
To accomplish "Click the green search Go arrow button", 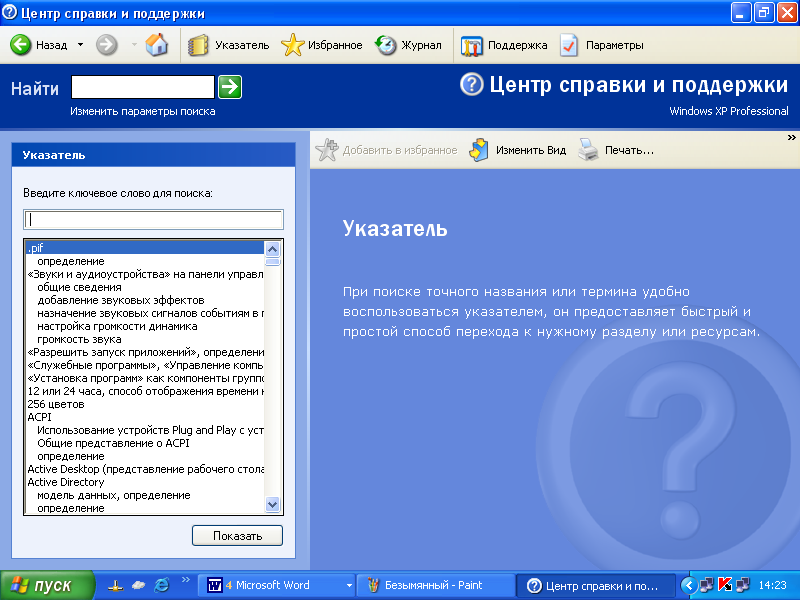I will pos(230,87).
